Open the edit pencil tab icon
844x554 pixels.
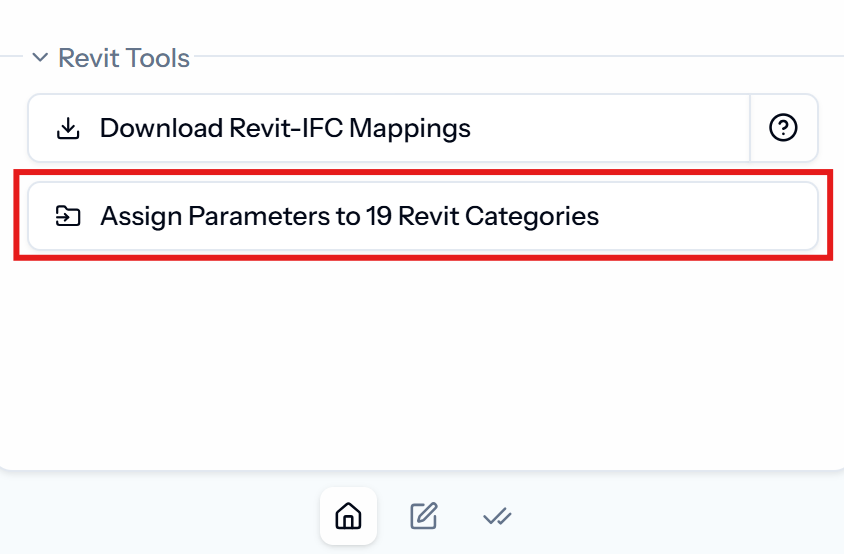click(424, 516)
